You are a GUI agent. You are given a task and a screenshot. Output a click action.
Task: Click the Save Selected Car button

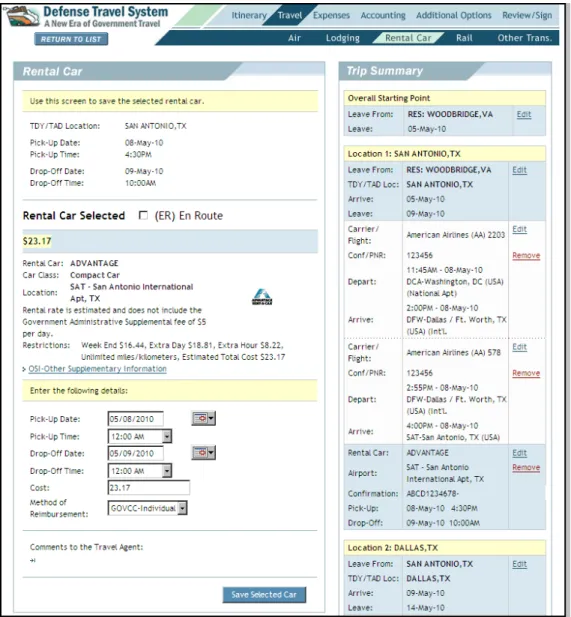coord(264,595)
